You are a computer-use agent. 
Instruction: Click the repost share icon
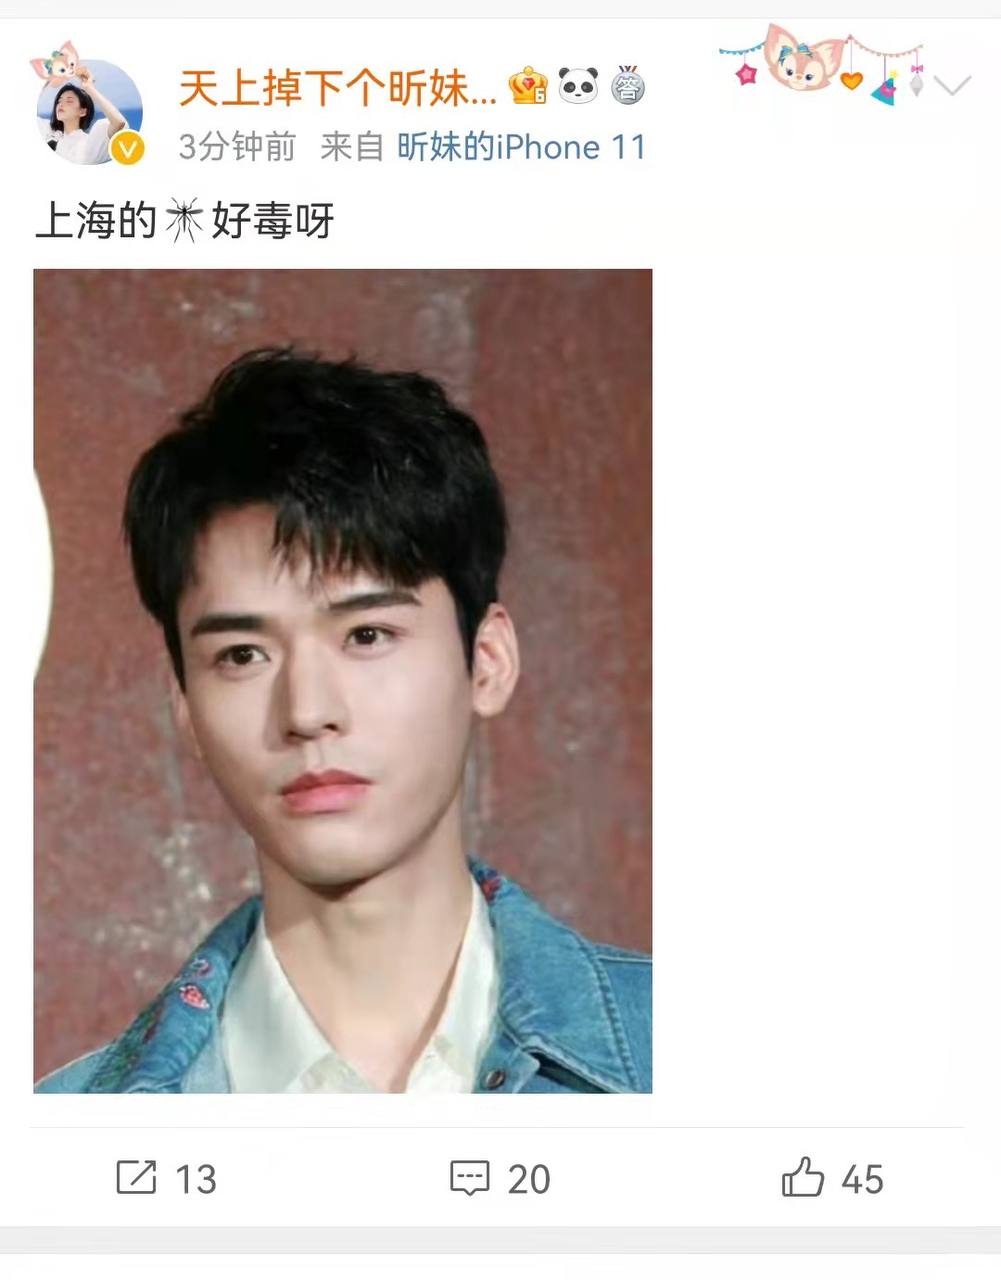pyautogui.click(x=136, y=1178)
